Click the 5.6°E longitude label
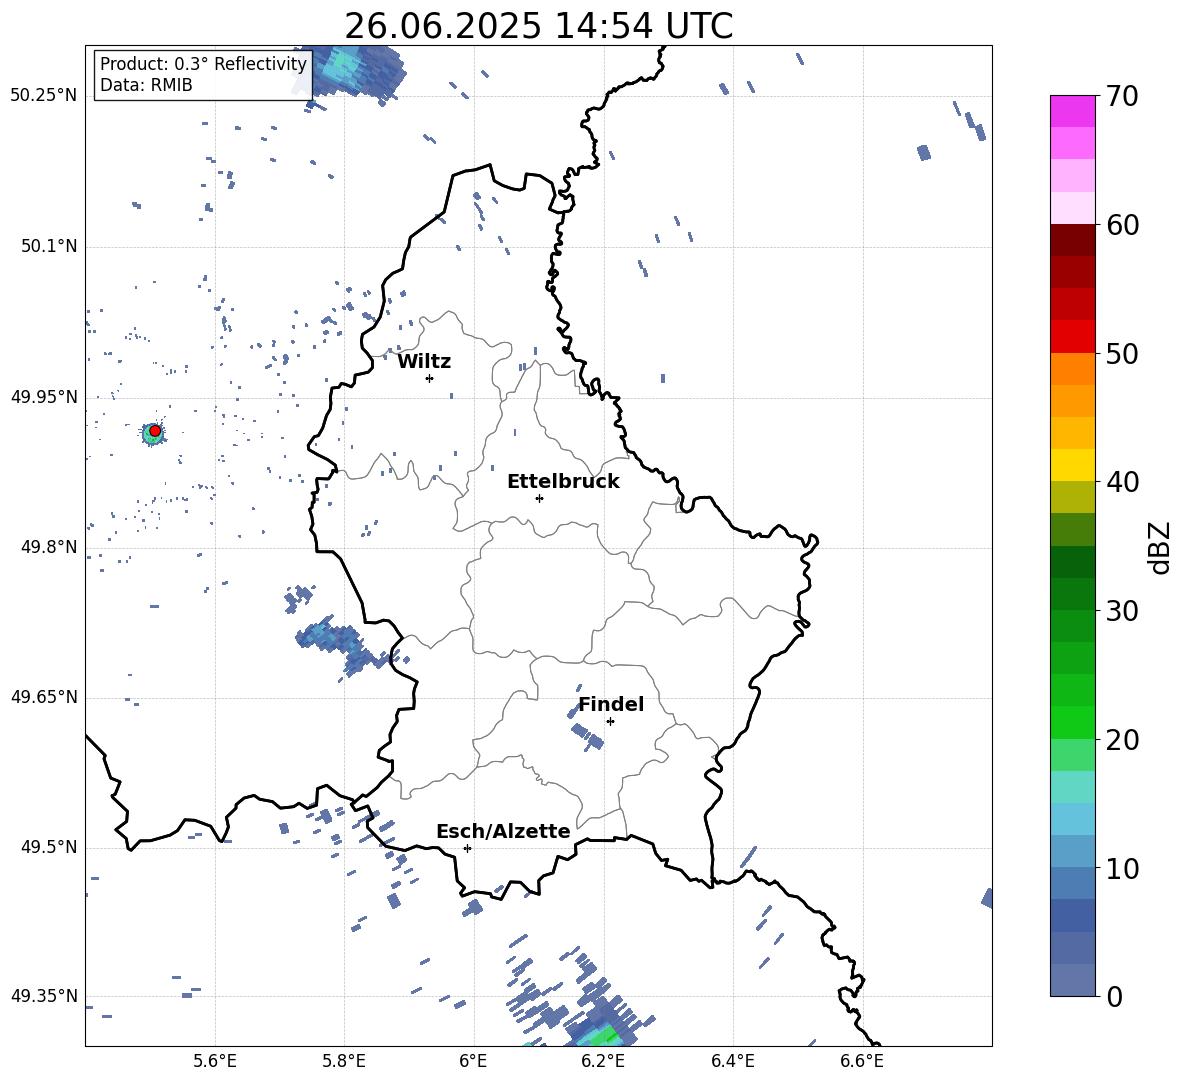Viewport: 1184px width, 1081px height. 215,1061
